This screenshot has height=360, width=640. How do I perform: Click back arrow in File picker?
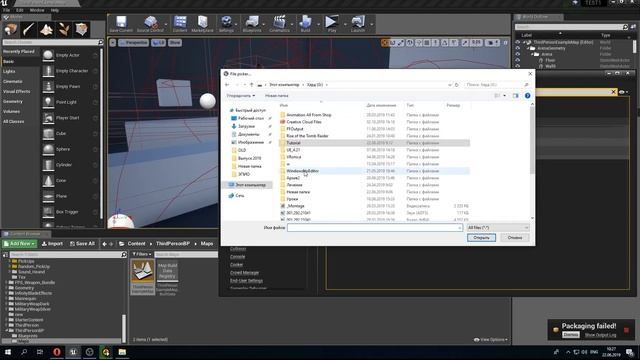[227, 84]
